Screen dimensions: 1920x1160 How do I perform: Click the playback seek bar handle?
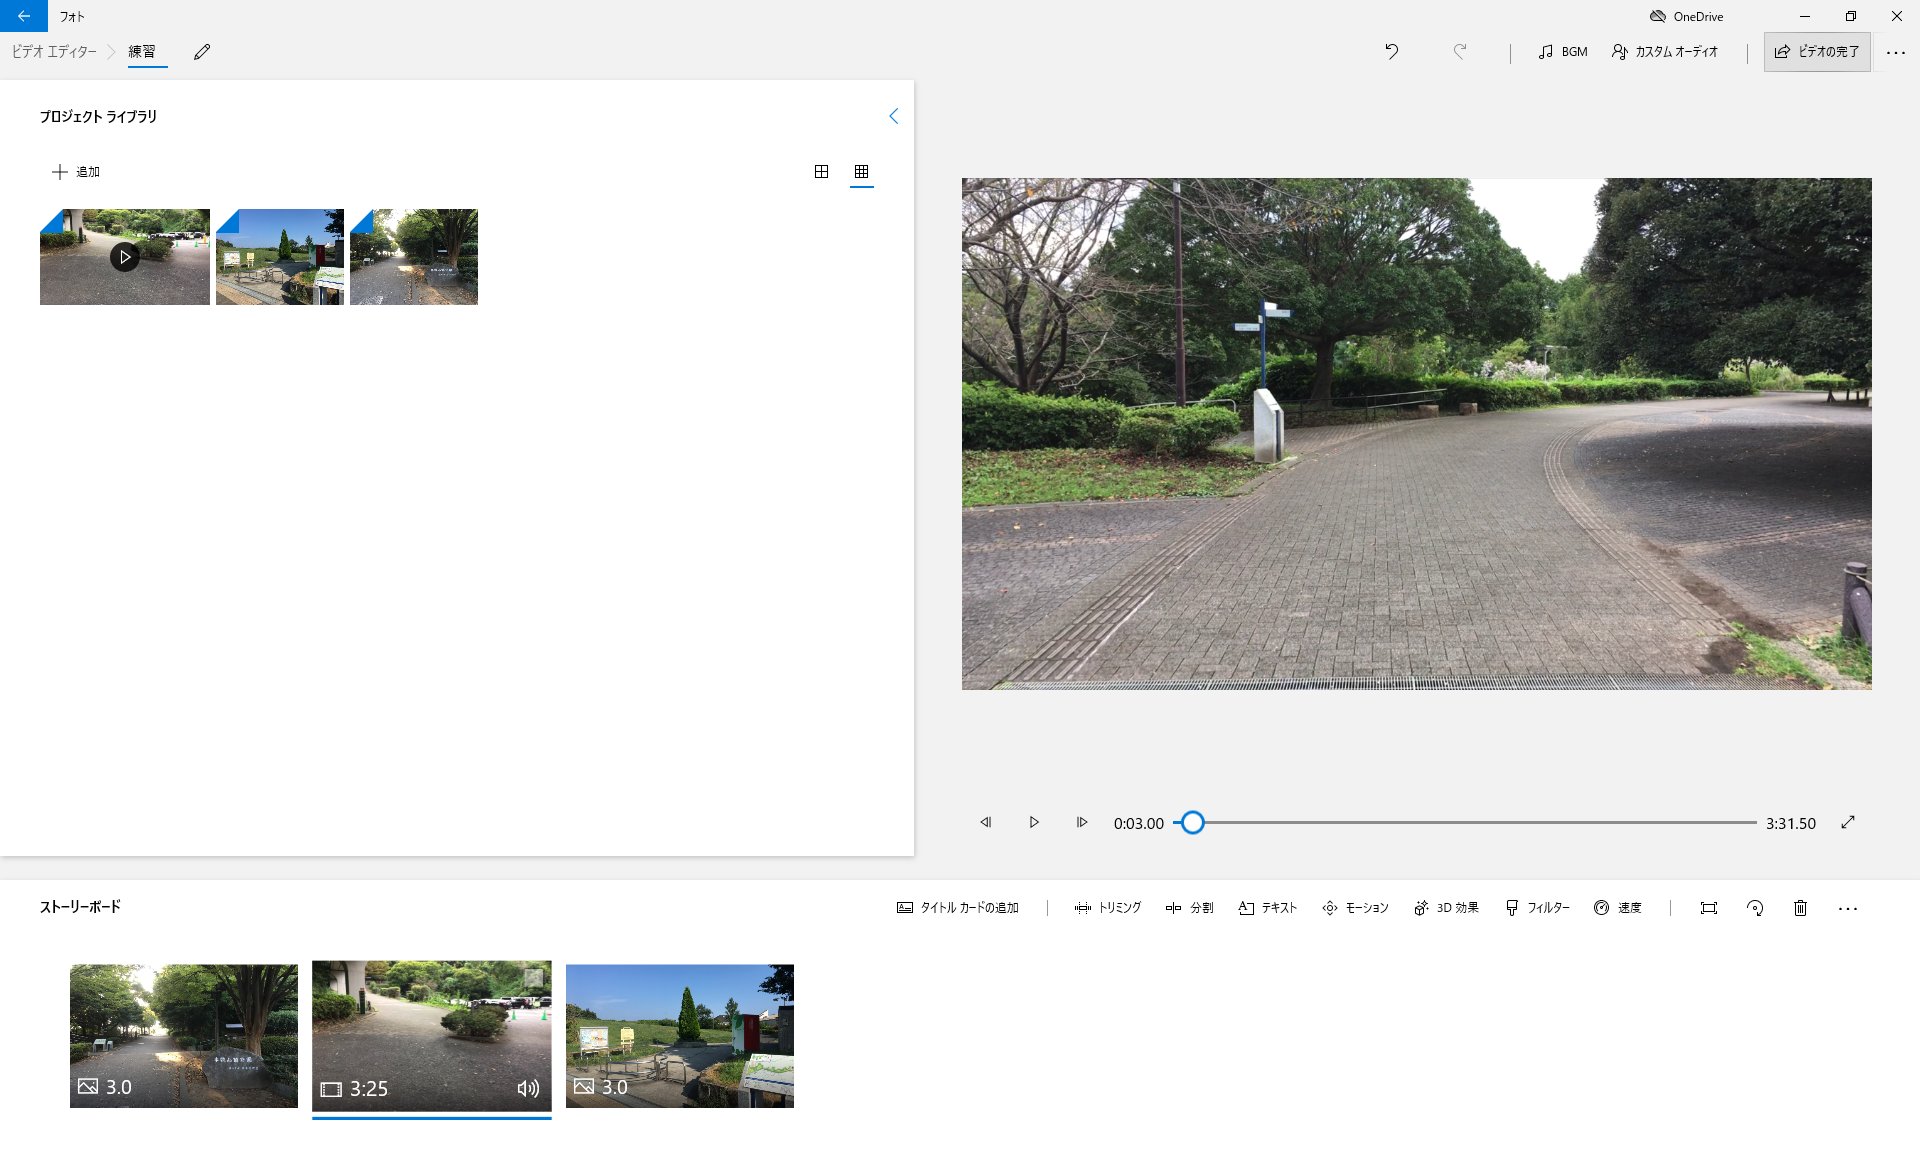1192,823
